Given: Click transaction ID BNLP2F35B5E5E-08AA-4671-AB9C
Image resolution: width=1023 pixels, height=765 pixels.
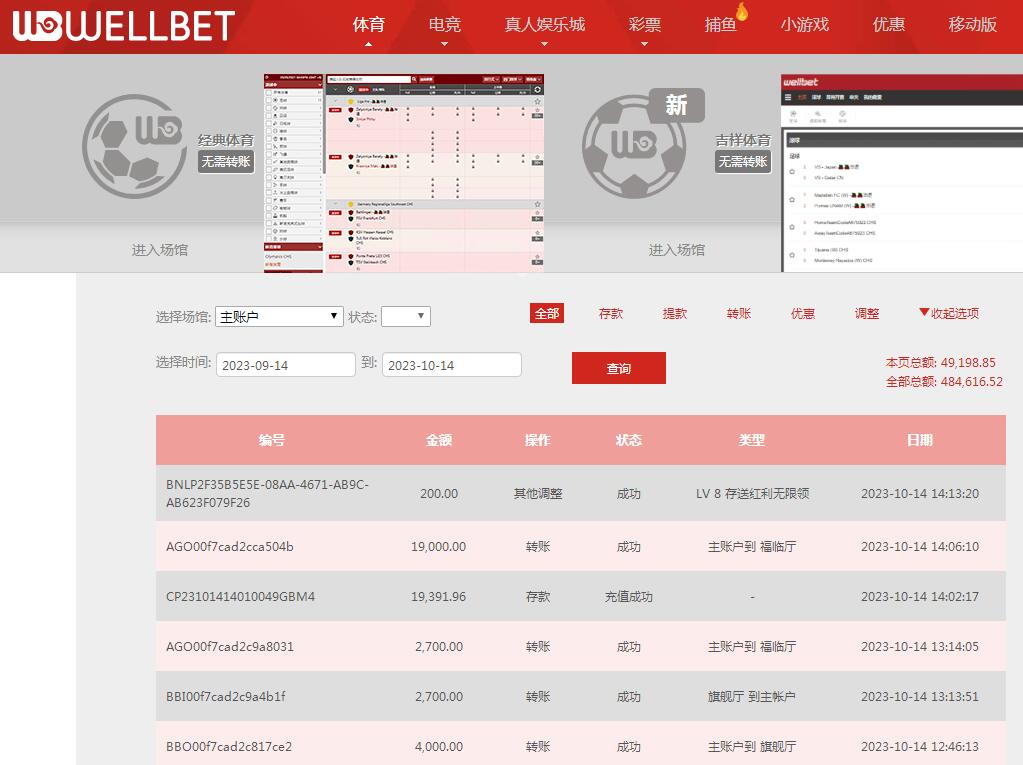Looking at the screenshot, I should (x=267, y=494).
